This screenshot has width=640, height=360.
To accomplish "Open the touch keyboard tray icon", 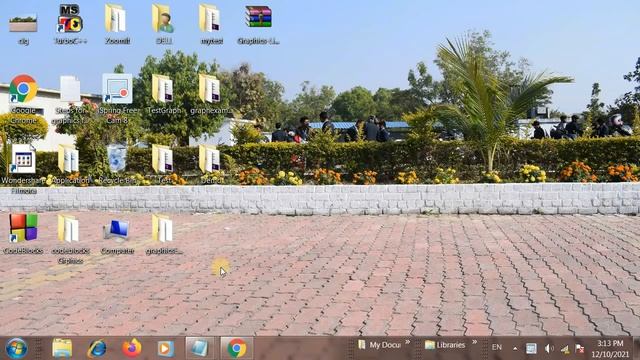I will pos(531,349).
